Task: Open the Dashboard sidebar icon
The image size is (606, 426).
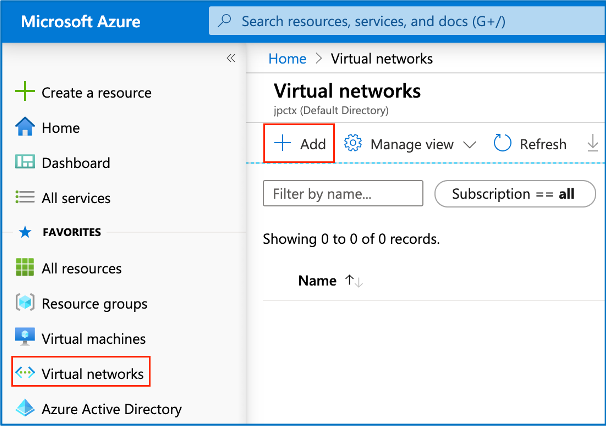Action: [25, 162]
